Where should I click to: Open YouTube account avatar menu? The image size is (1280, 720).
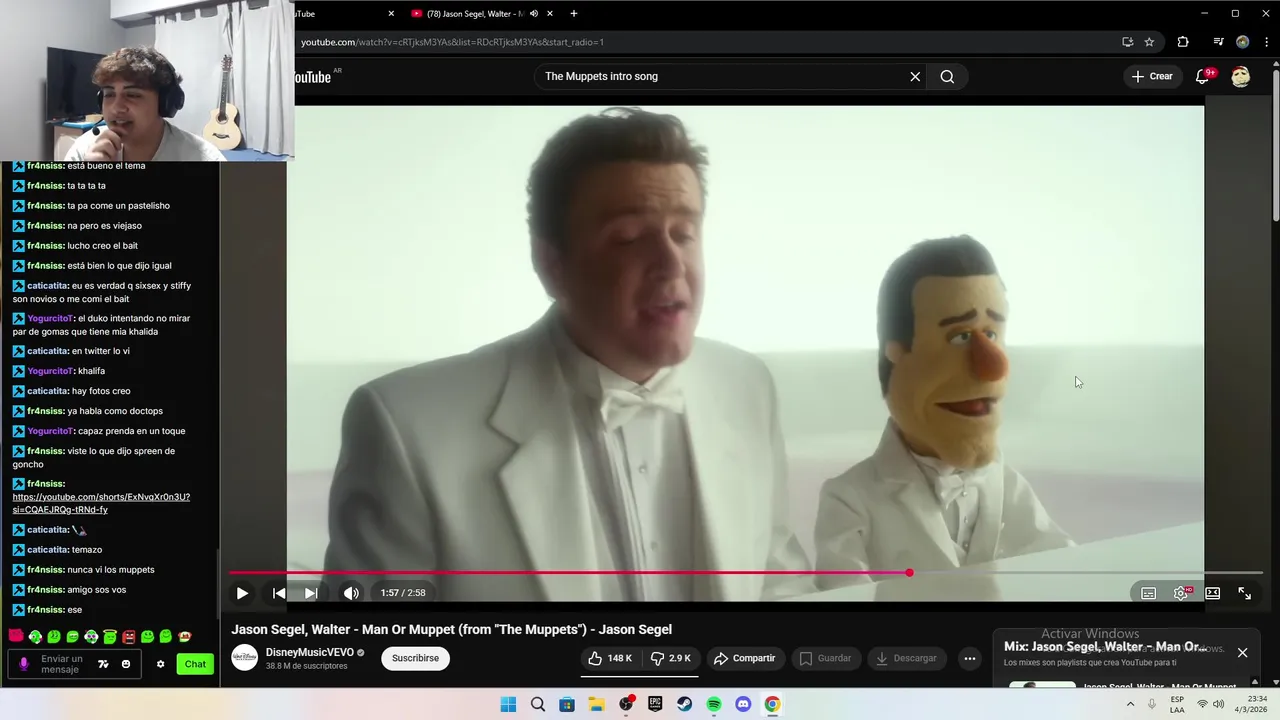coord(1241,76)
